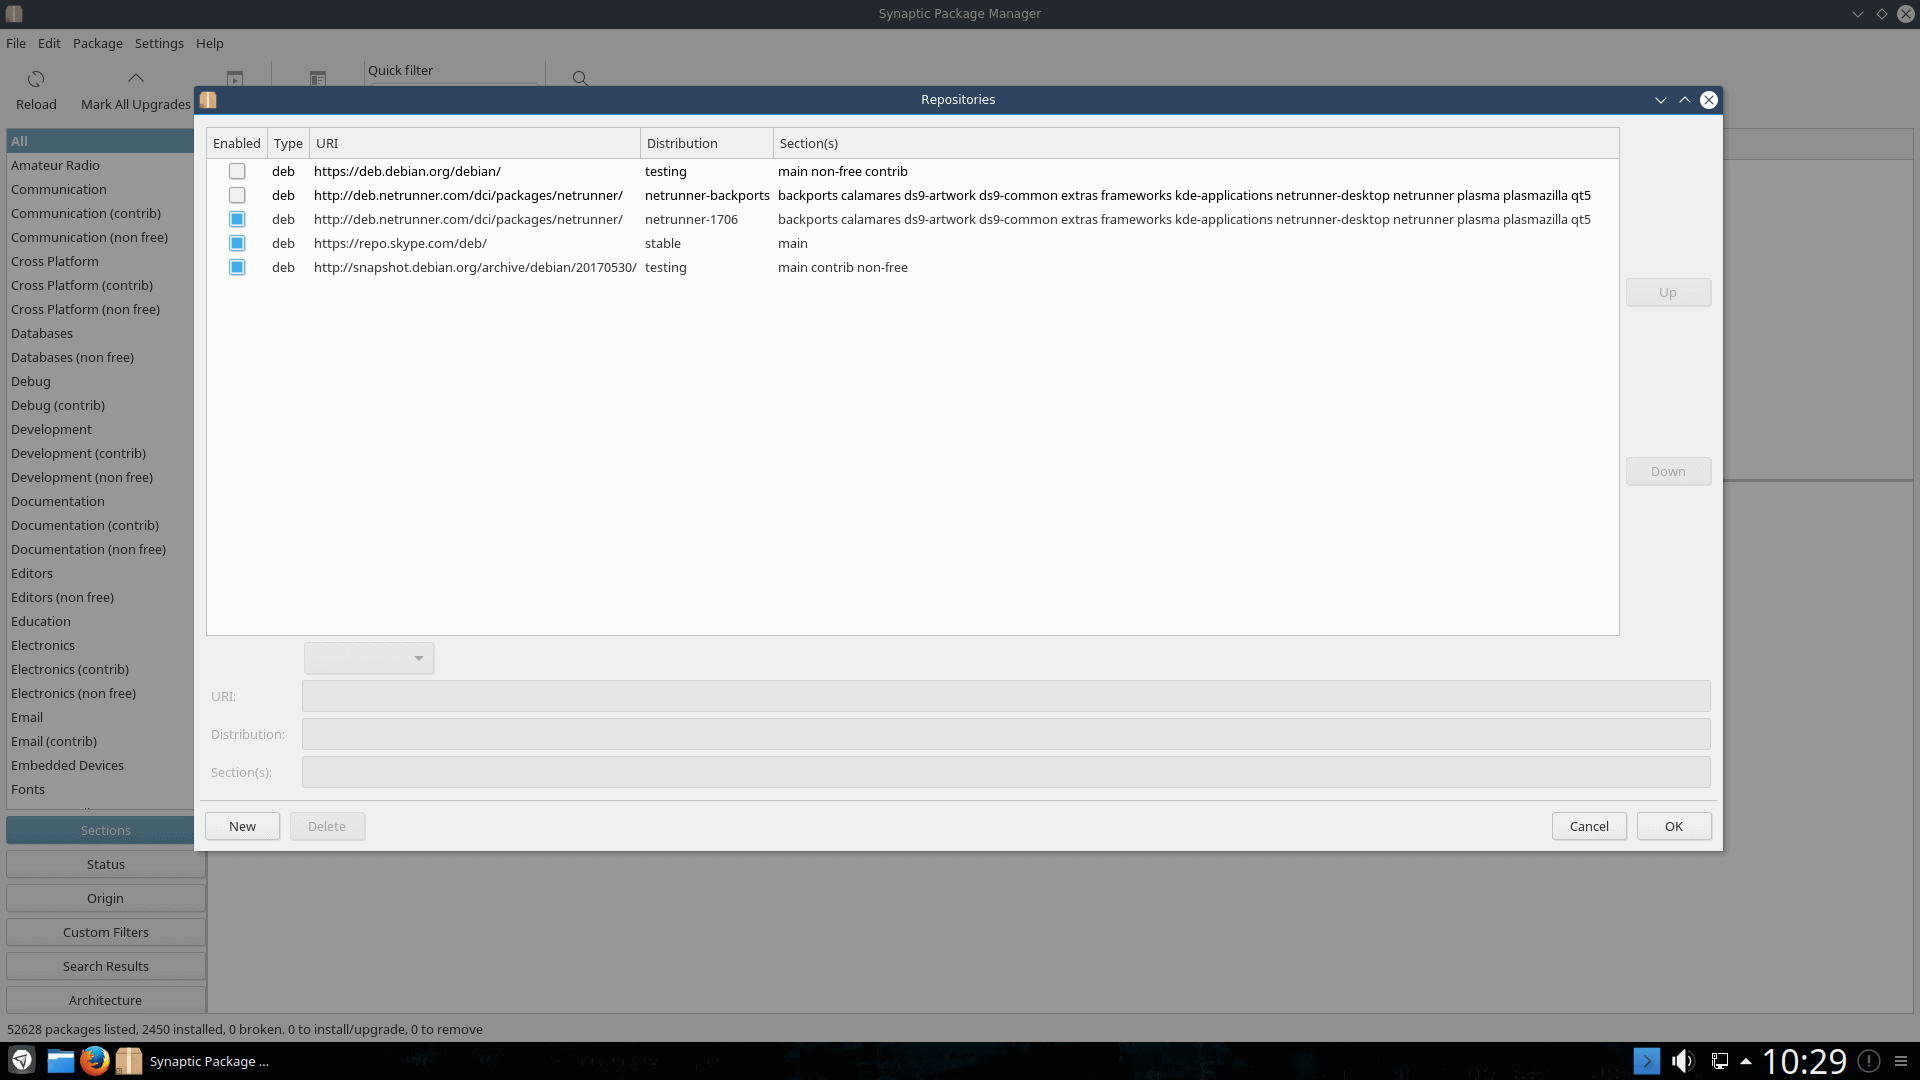This screenshot has height=1080, width=1920.
Task: Enable the deb.debian.org testing repository checkbox
Action: point(237,171)
